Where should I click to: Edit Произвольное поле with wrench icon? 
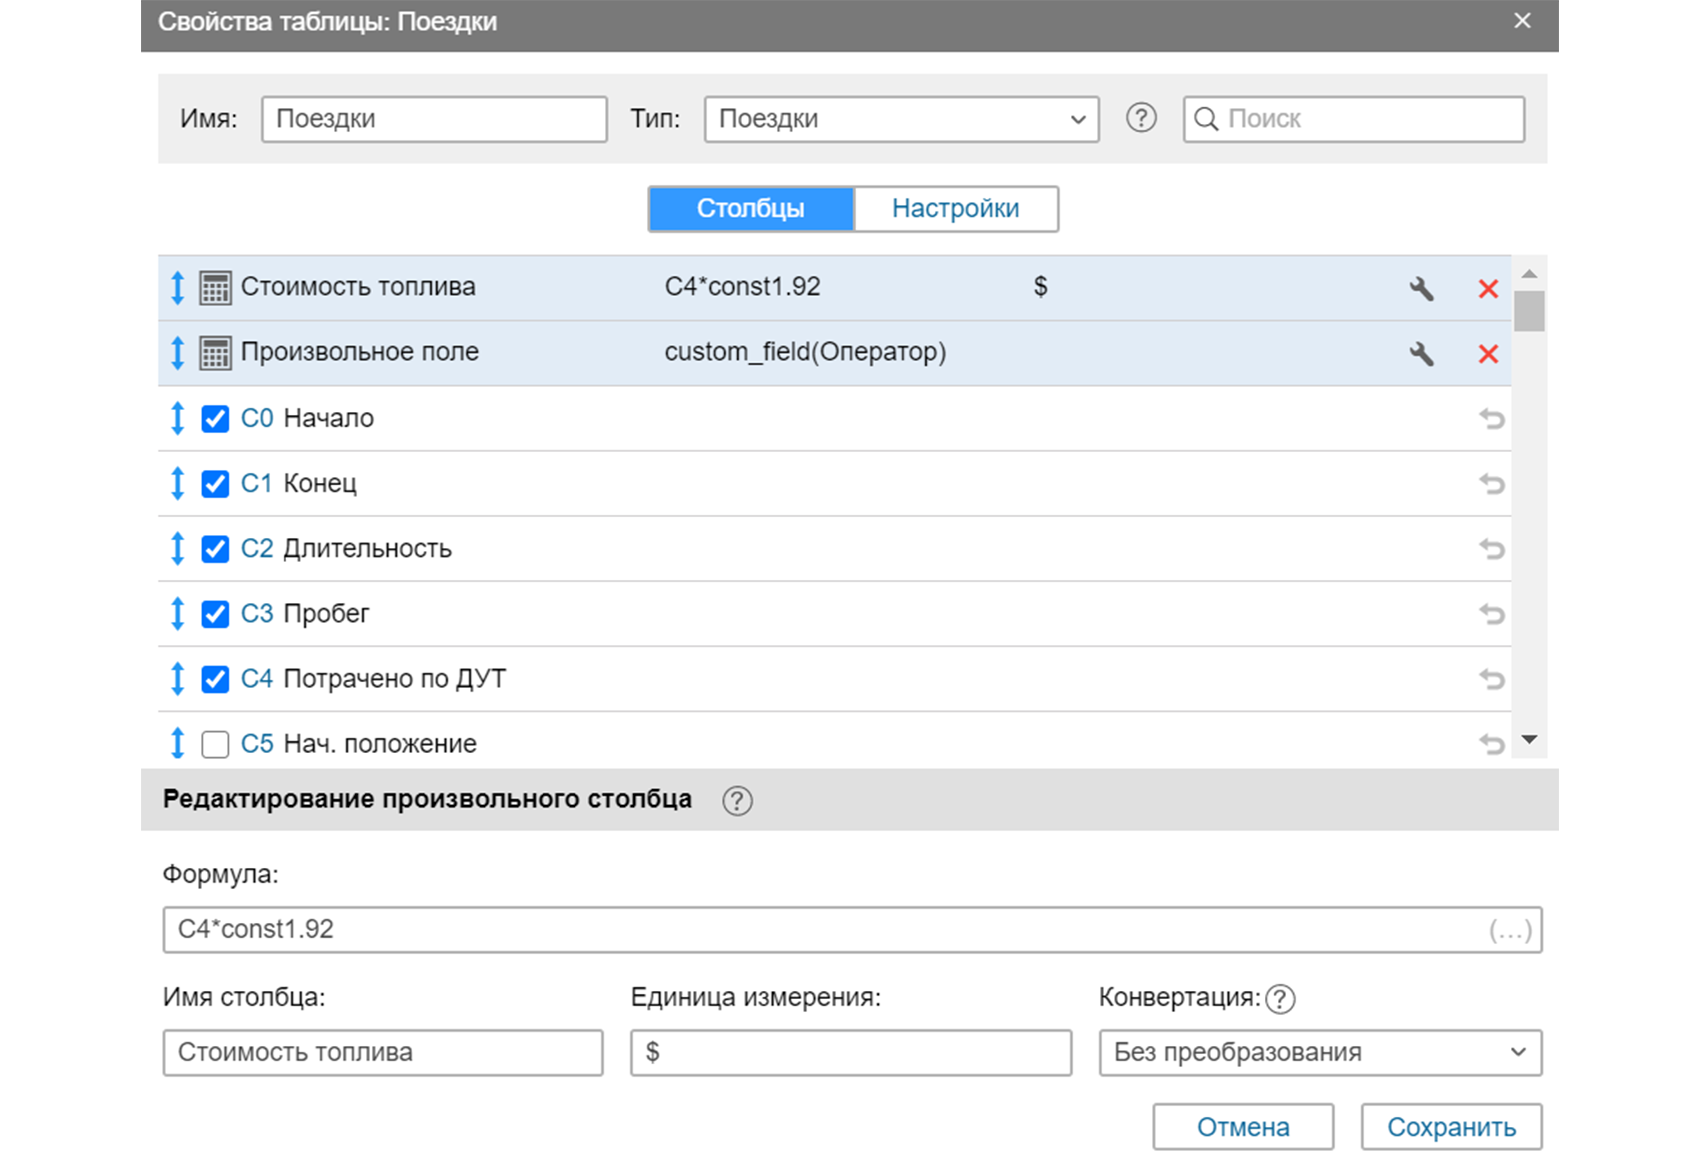(1421, 354)
